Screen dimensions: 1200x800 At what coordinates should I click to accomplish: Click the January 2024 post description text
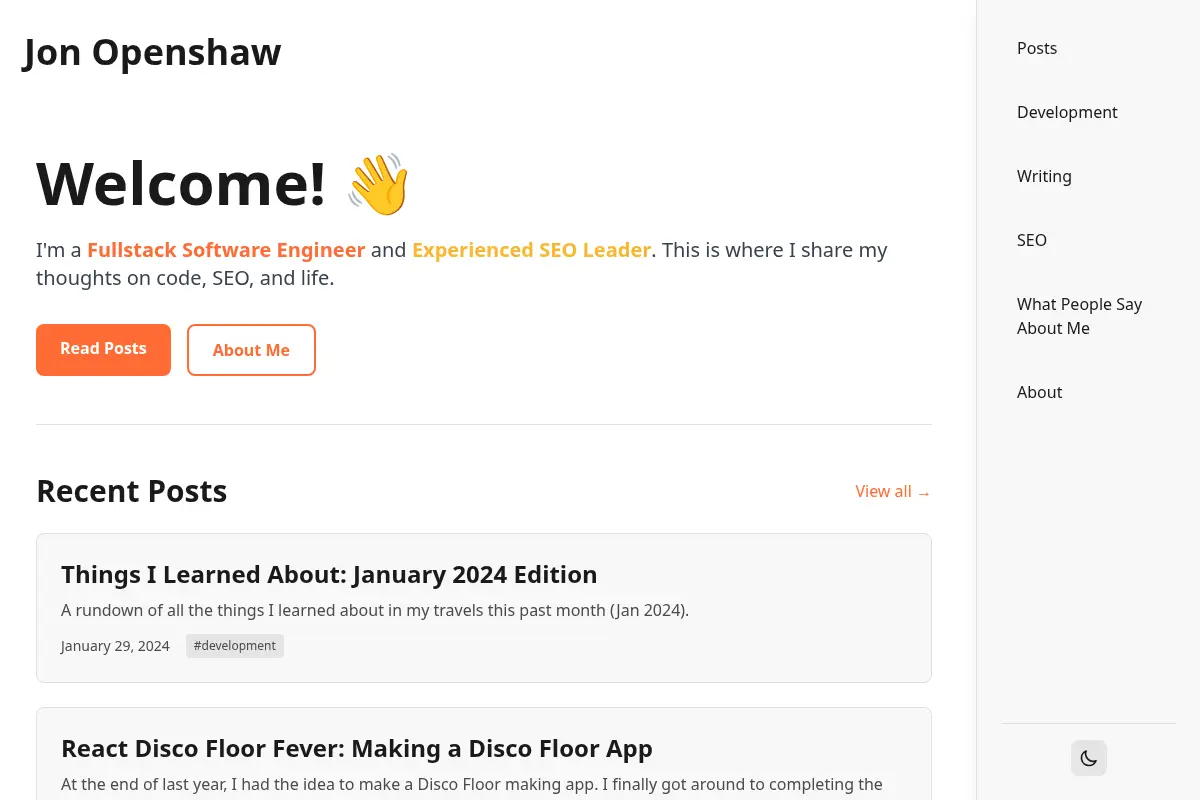[x=375, y=610]
